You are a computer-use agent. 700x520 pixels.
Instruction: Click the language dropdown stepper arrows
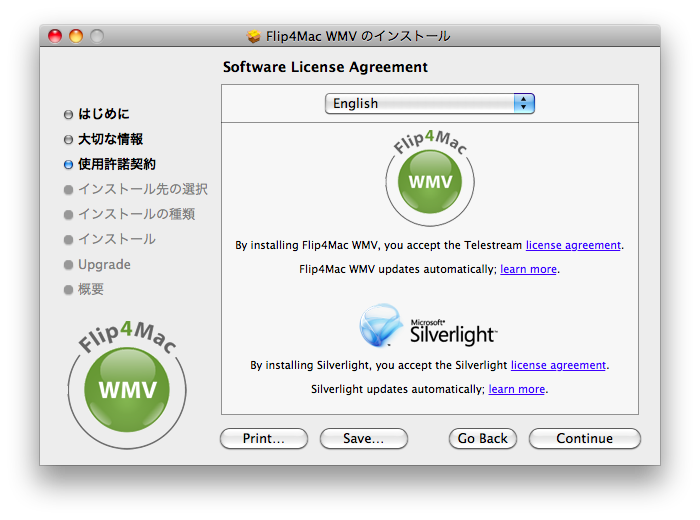coord(524,104)
